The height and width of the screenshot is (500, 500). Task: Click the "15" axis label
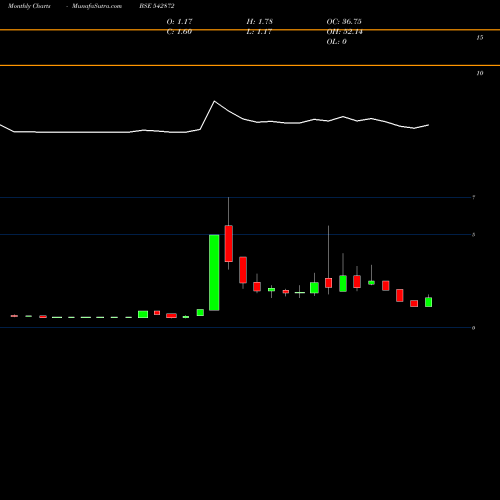480,38
